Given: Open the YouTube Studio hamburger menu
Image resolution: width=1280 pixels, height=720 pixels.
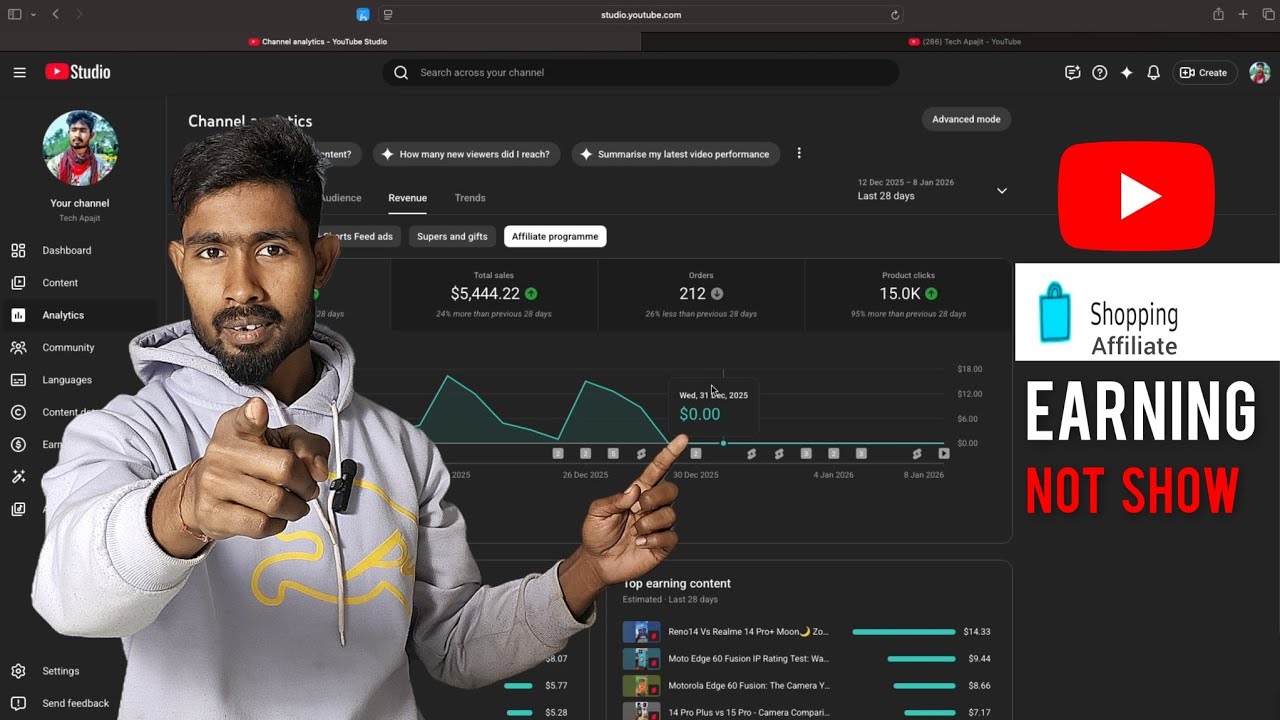Looking at the screenshot, I should point(19,72).
